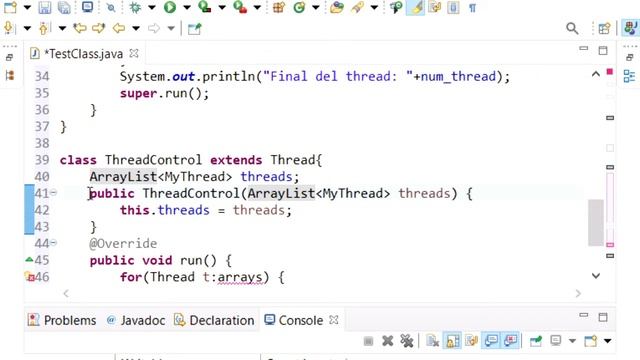Click the Pin Editor icon

tap(194, 29)
